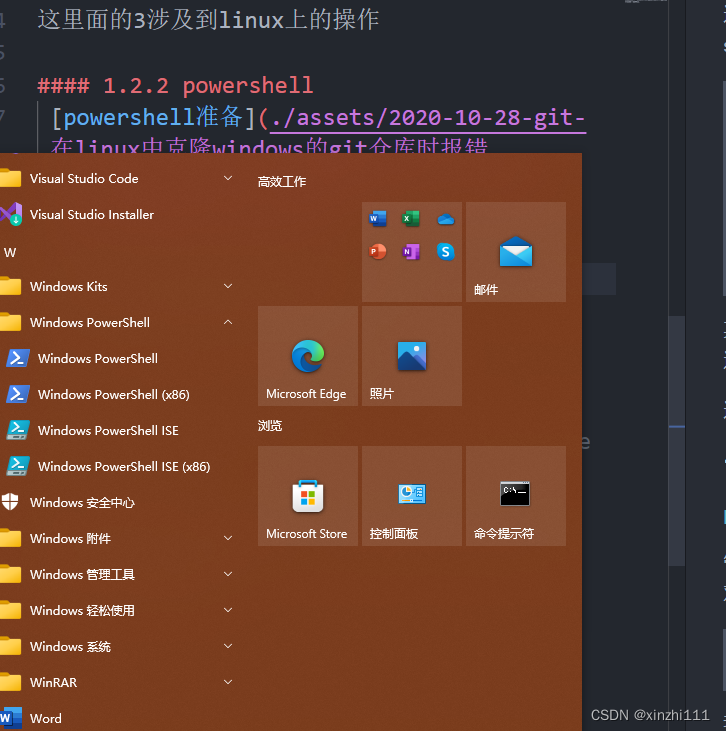Image resolution: width=726 pixels, height=731 pixels.
Task: Open Word icon in Office tile folder
Action: (378, 219)
